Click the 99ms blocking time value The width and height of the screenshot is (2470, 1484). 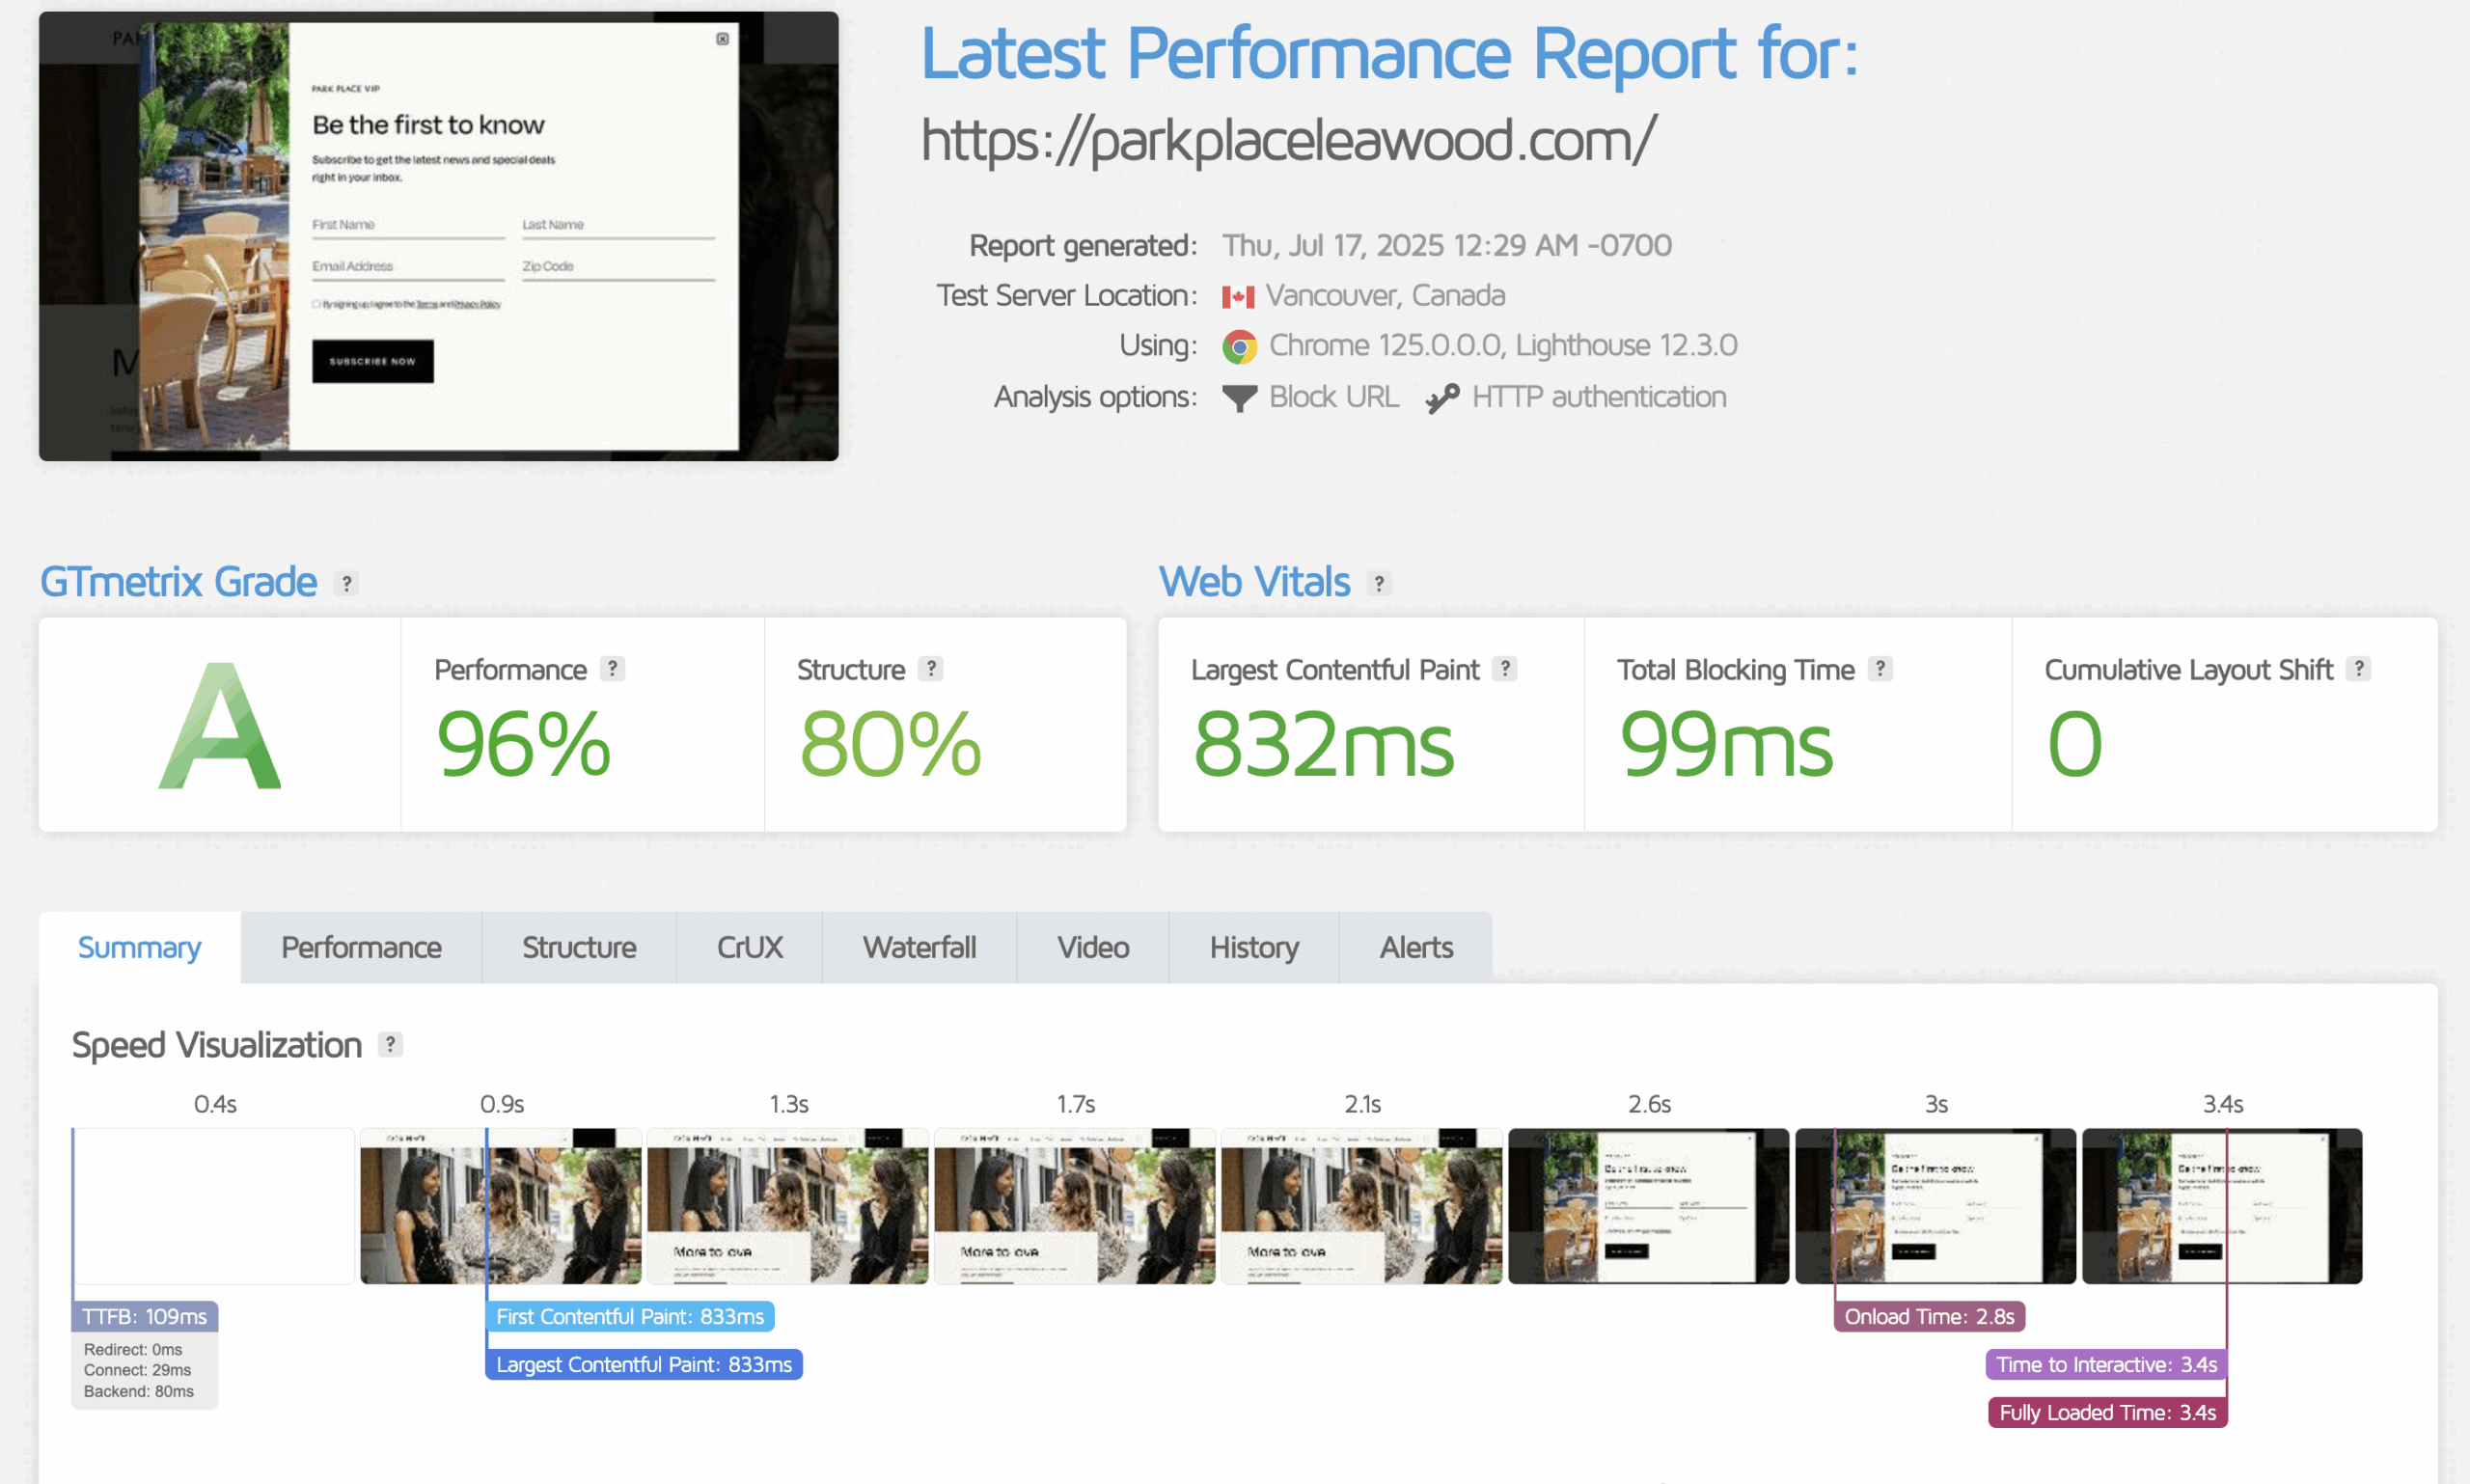point(1726,744)
